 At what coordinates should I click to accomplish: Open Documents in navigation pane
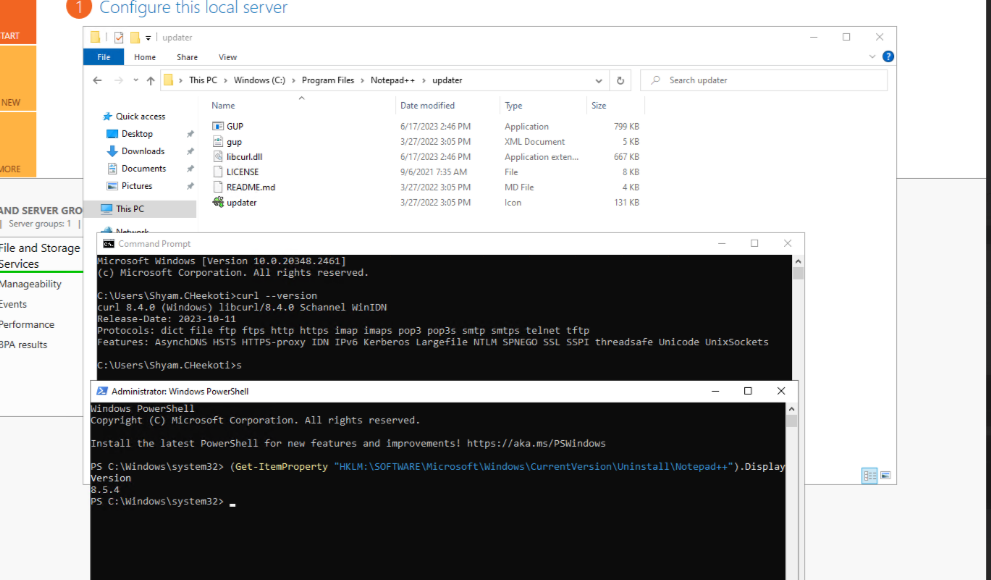pyautogui.click(x=143, y=169)
